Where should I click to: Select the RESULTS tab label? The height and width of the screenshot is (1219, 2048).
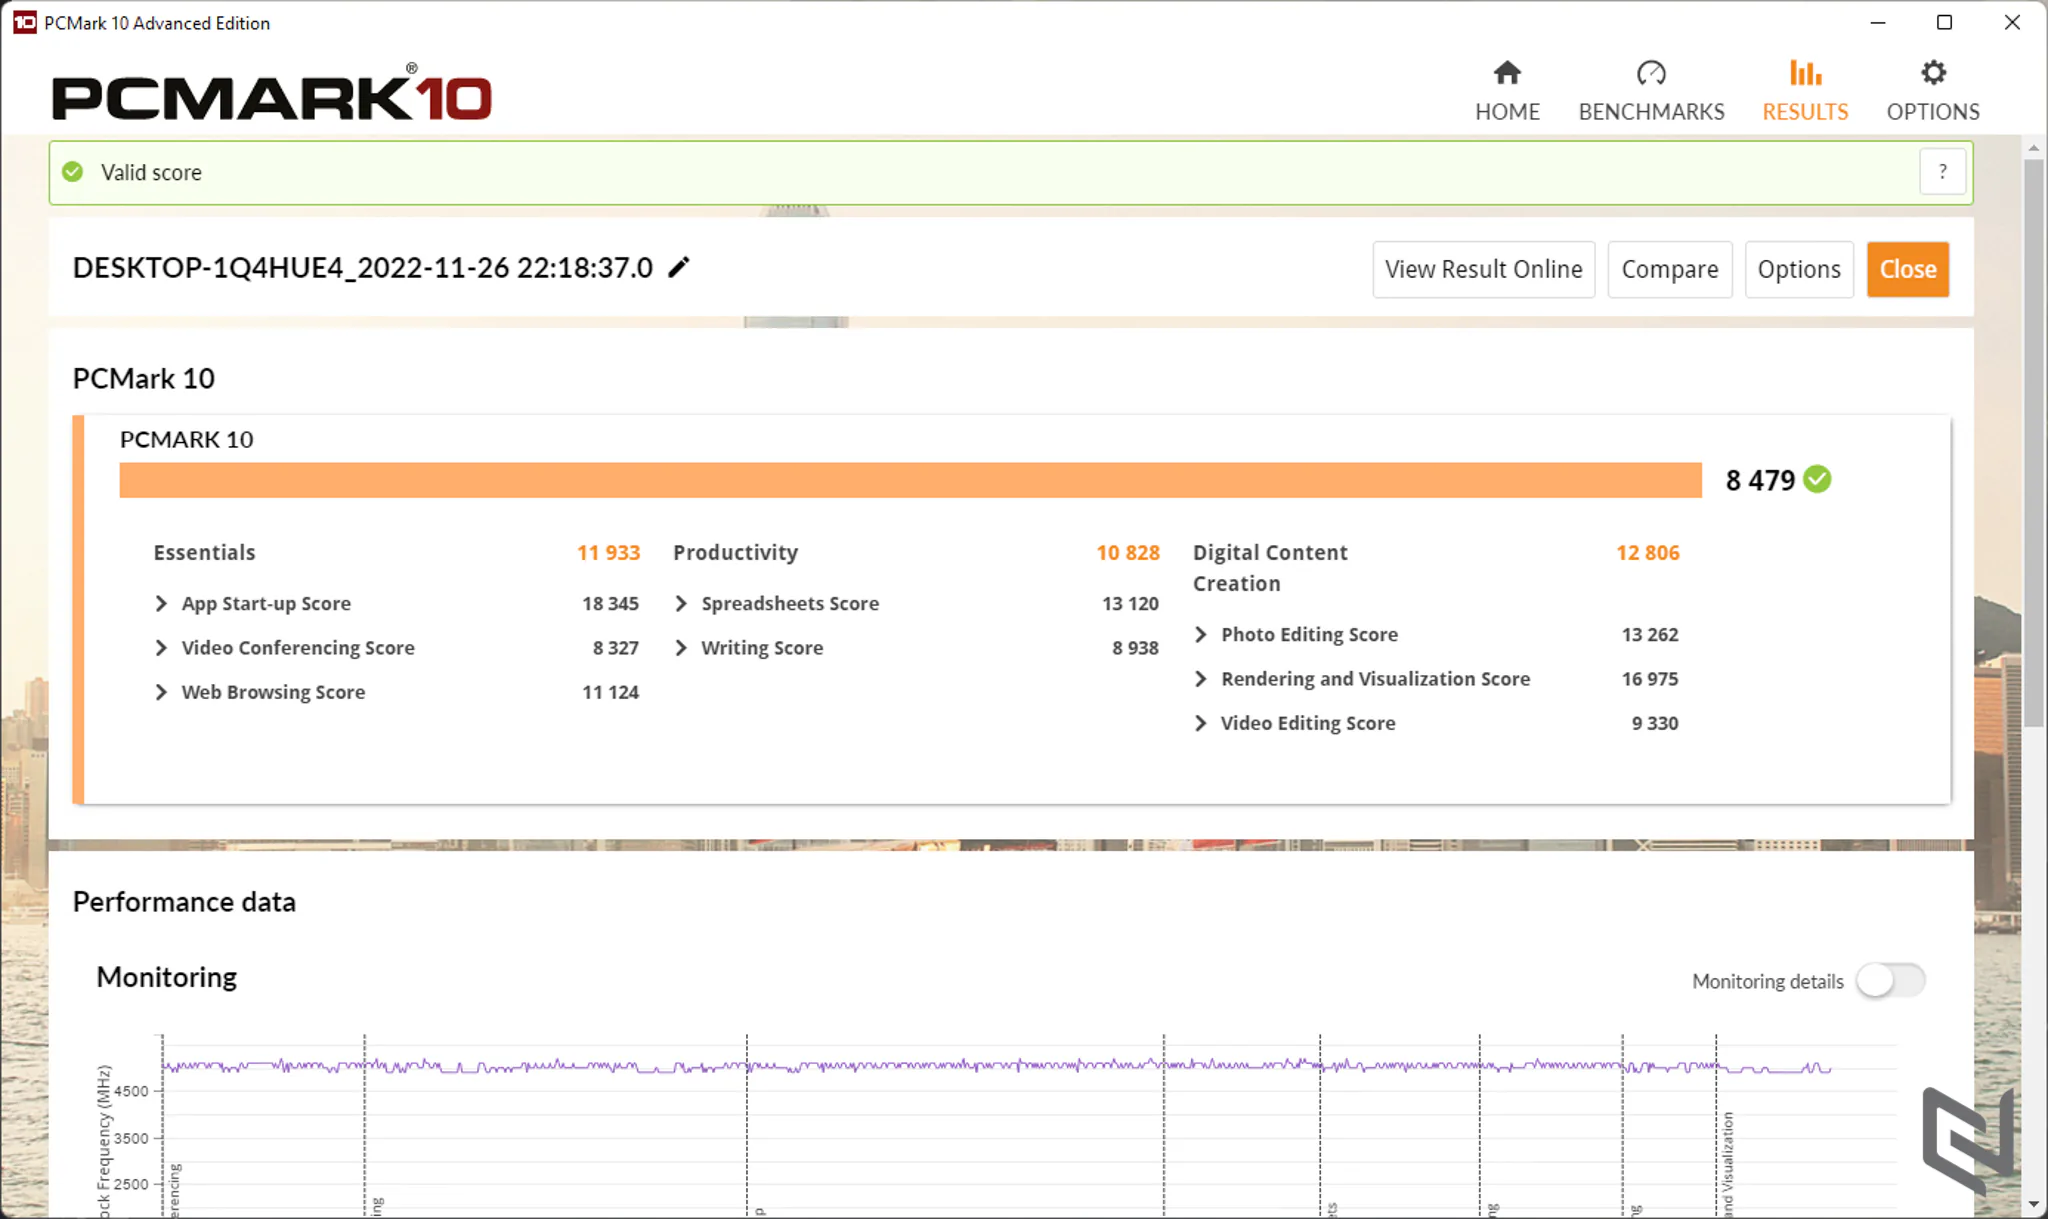[x=1805, y=112]
